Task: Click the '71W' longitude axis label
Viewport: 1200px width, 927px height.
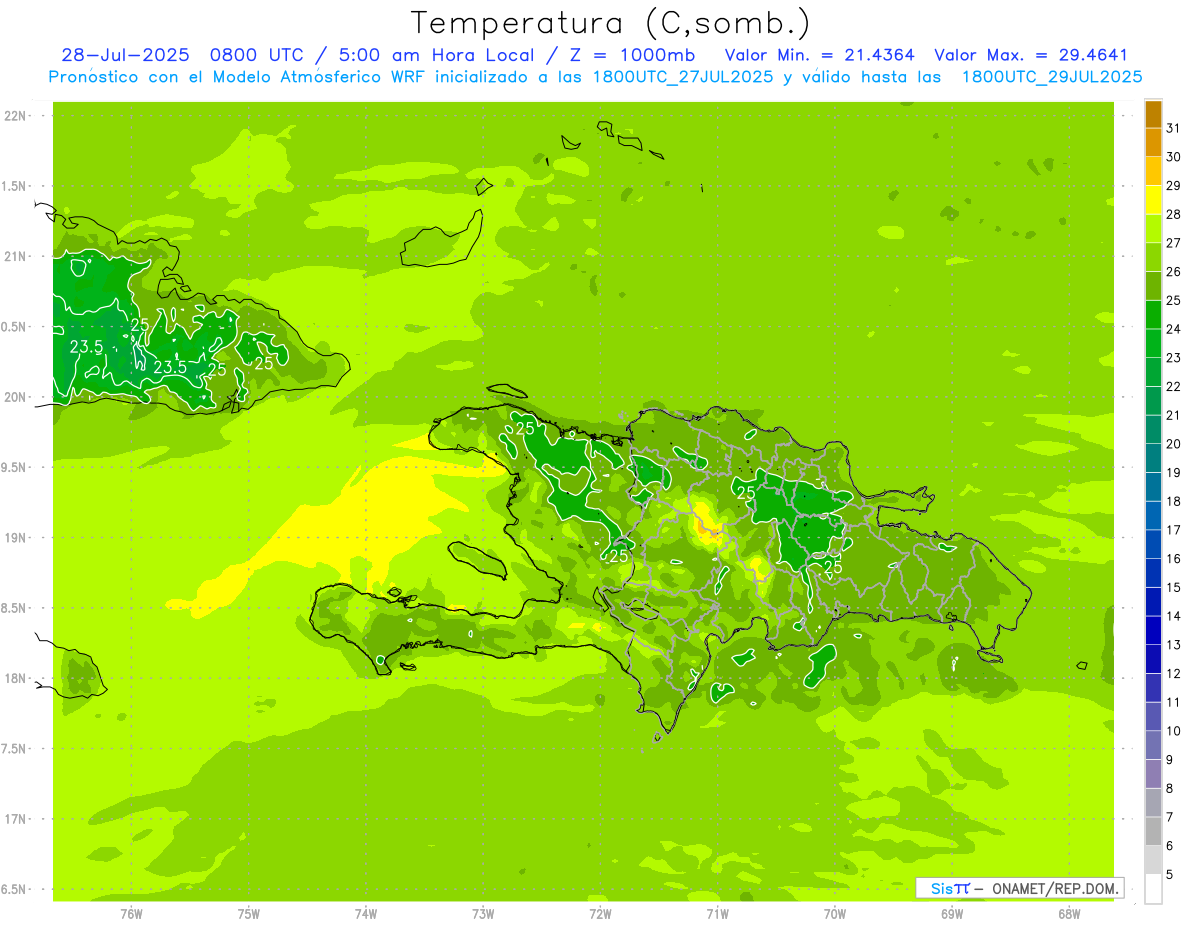Action: click(717, 914)
